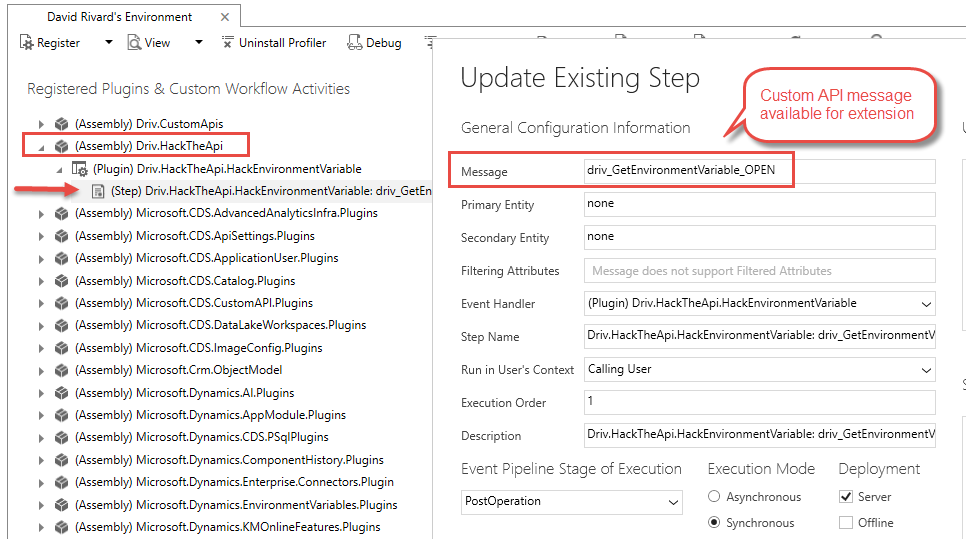The height and width of the screenshot is (539, 966).
Task: Uncheck the Server deployment checkbox
Action: coord(846,496)
